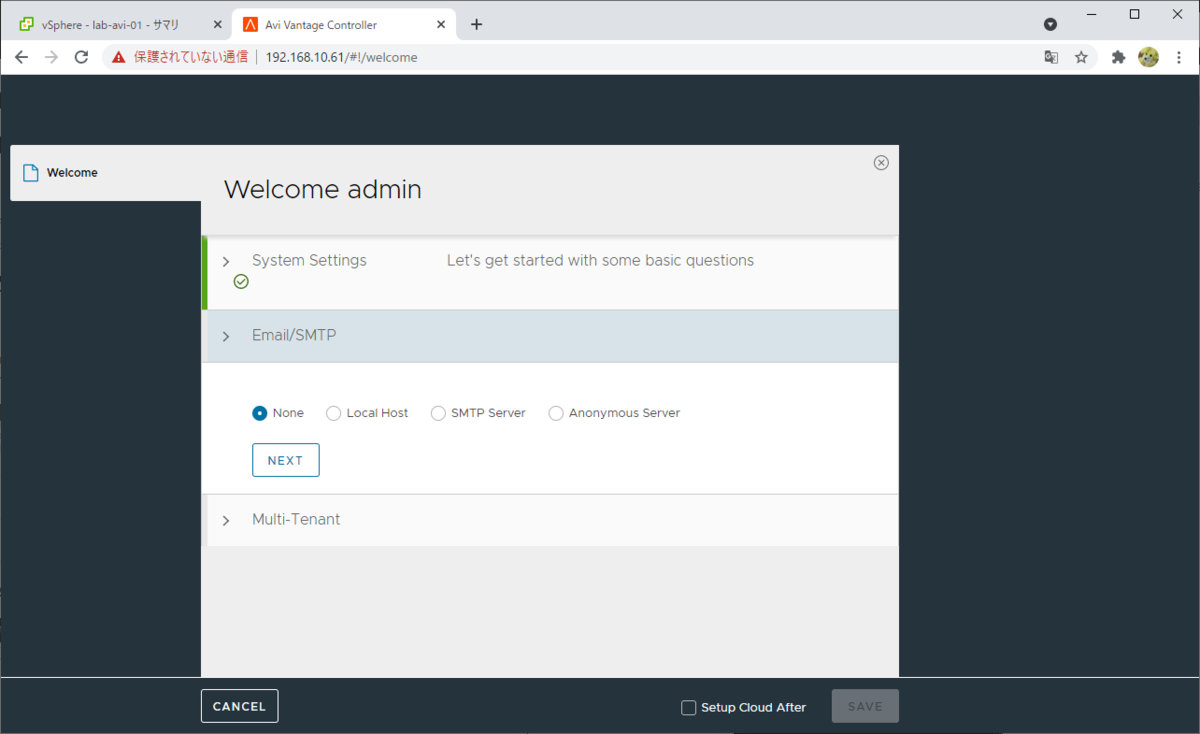Select the None email option

coord(260,413)
